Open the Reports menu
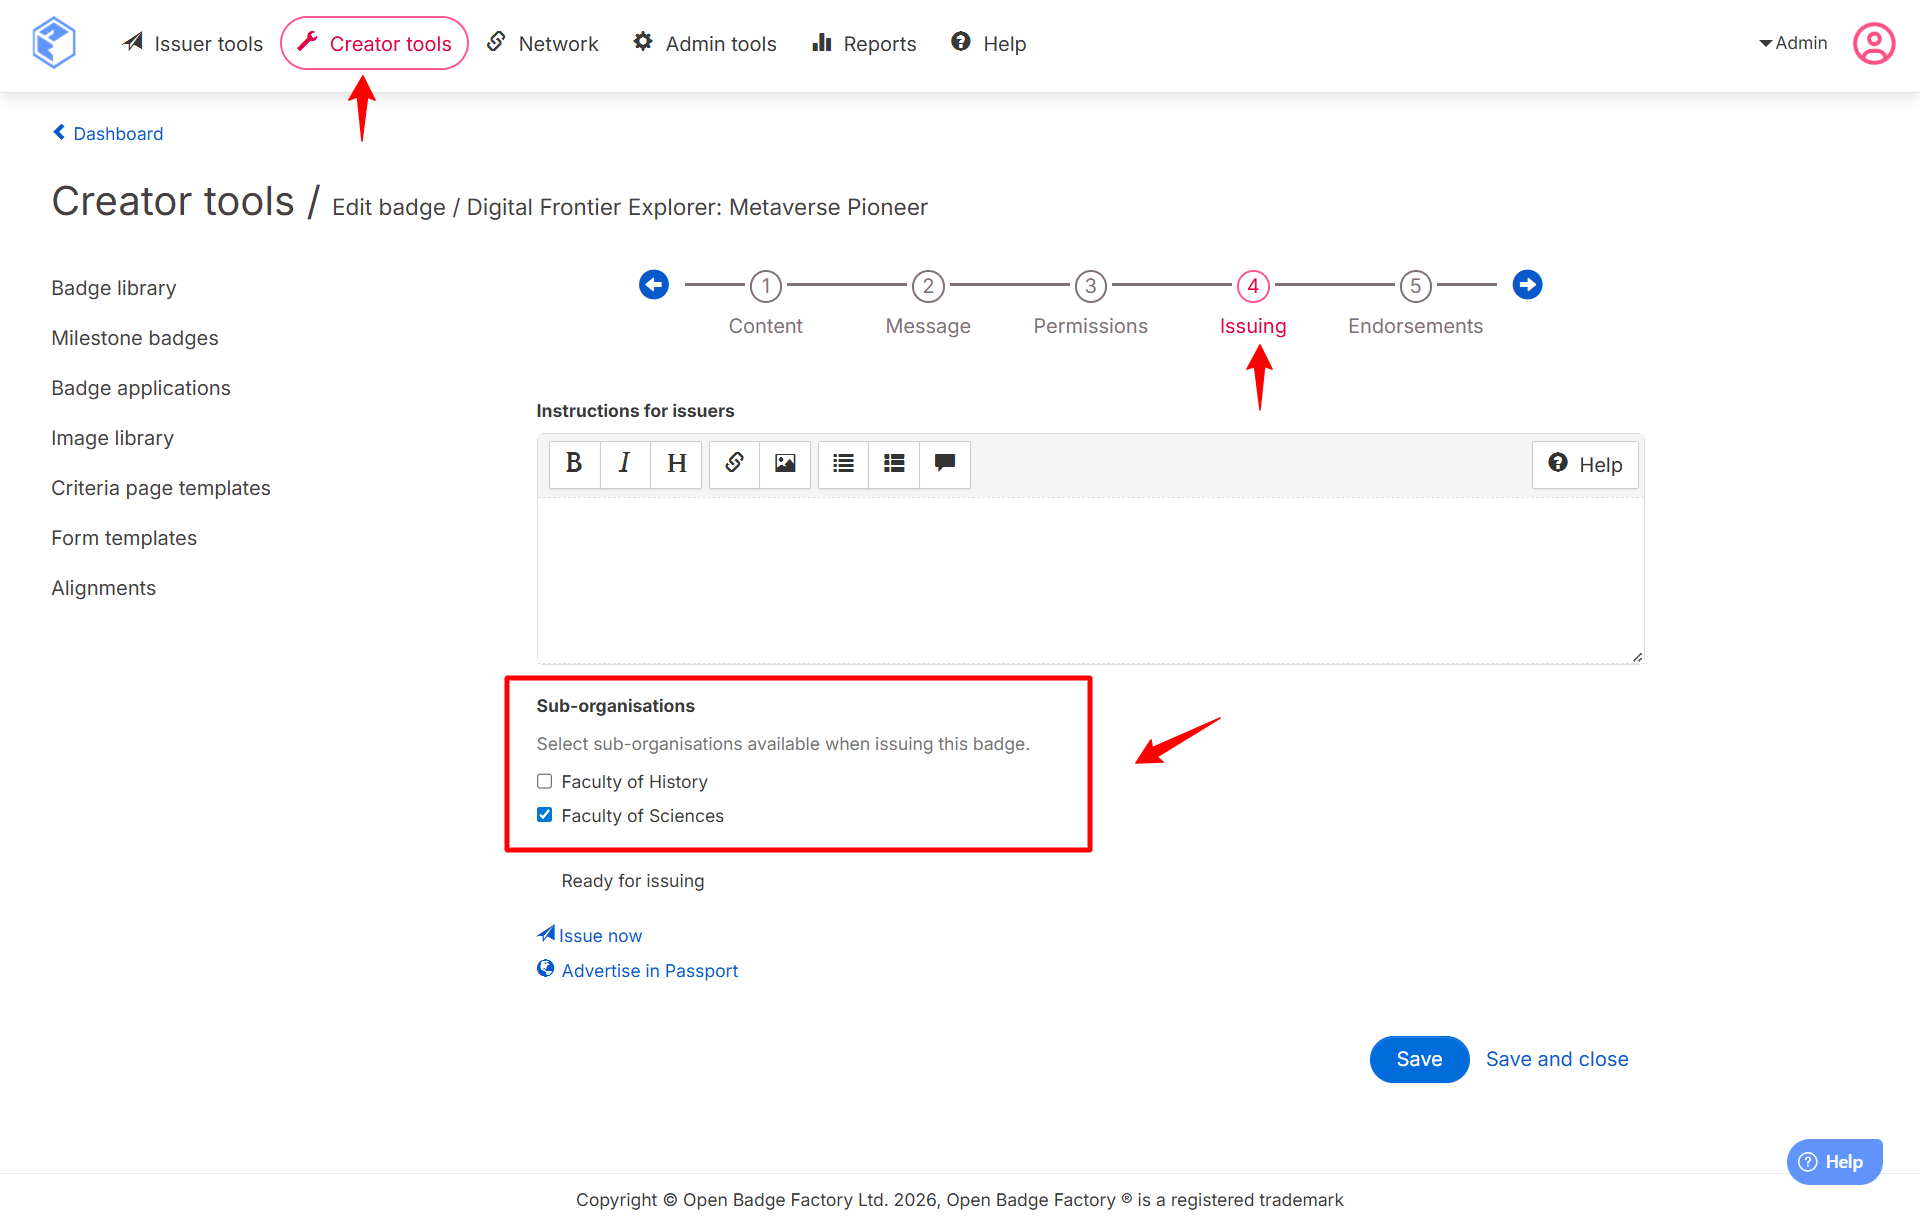Image resolution: width=1920 pixels, height=1226 pixels. pos(864,44)
